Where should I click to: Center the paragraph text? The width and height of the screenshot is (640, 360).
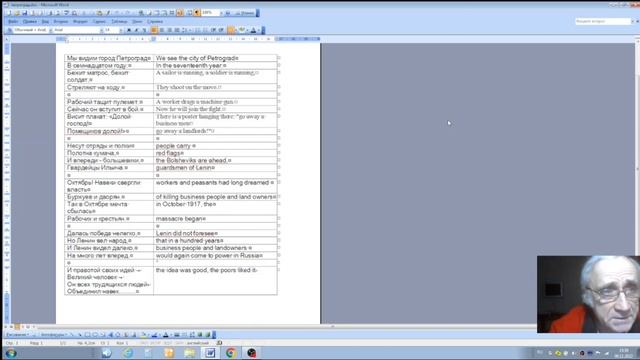pos(162,30)
